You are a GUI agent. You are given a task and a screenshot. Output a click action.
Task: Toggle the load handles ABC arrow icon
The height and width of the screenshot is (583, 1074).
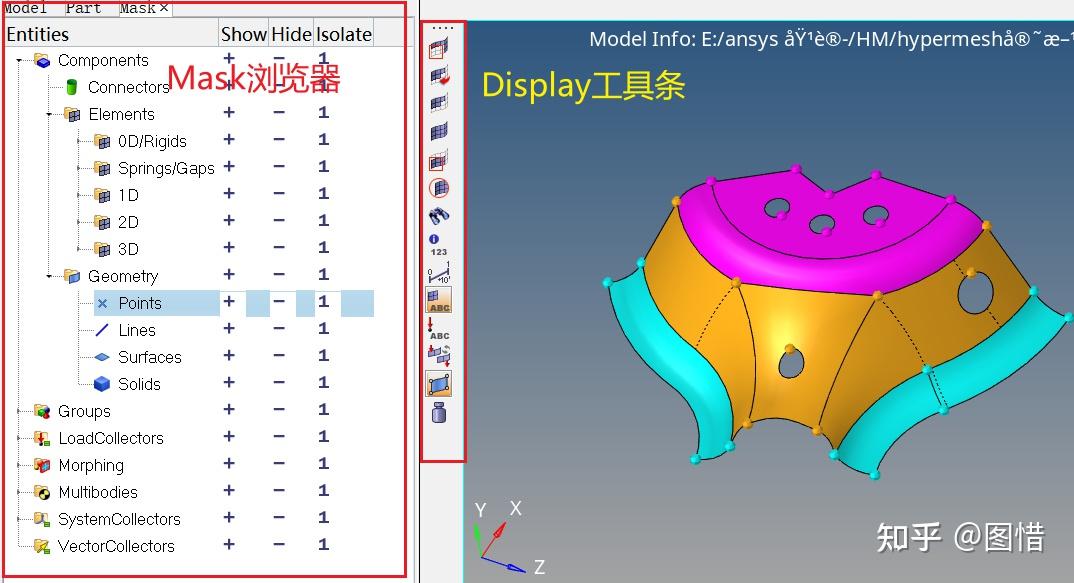438,329
